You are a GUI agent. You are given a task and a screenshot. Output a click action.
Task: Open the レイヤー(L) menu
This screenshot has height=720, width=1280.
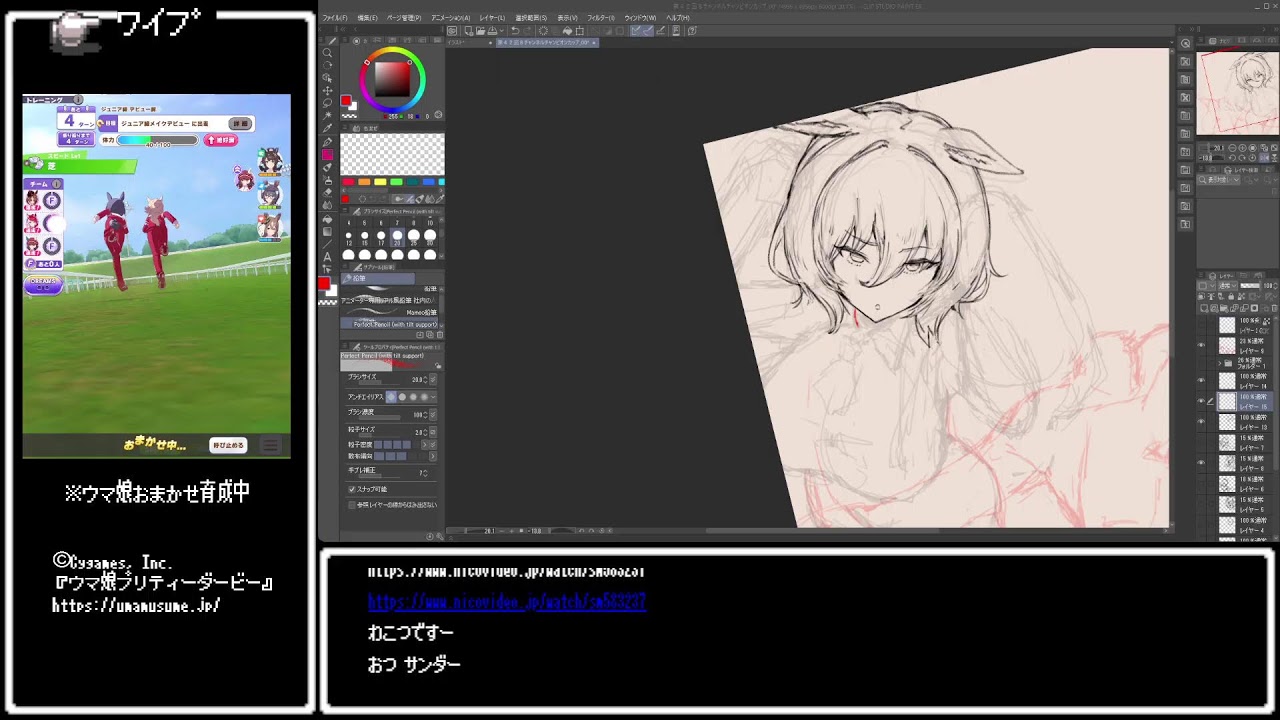(x=492, y=18)
